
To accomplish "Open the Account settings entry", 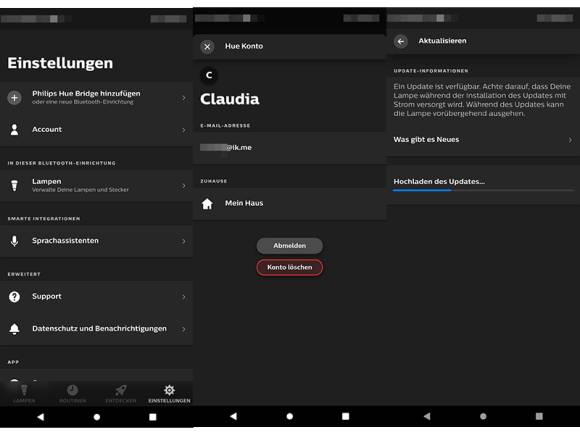I will [96, 130].
